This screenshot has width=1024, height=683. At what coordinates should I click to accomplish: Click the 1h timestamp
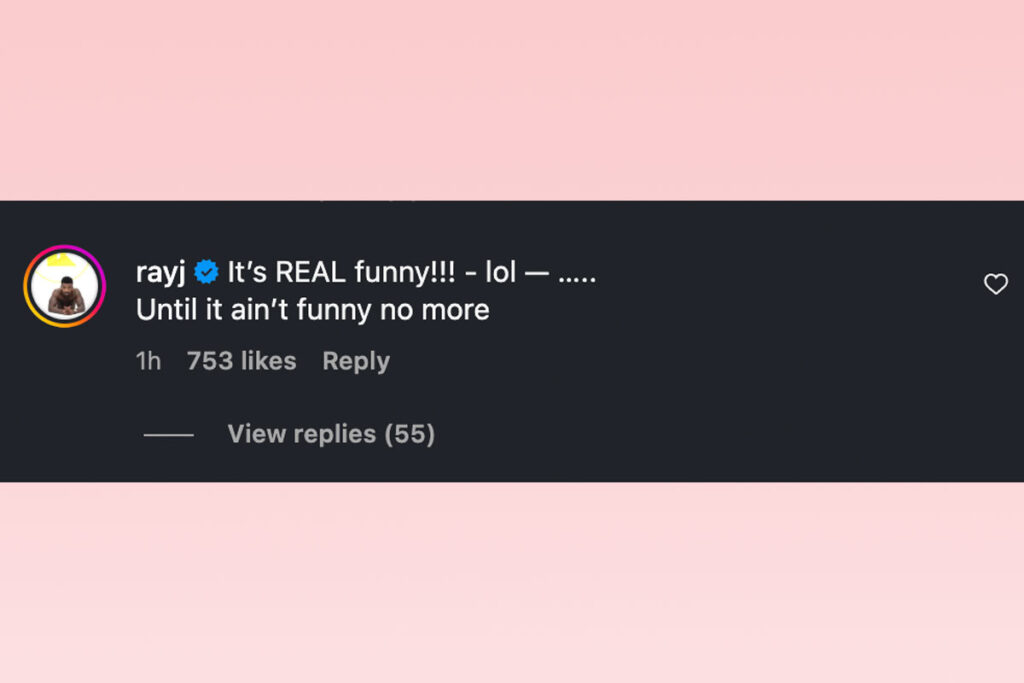(148, 361)
